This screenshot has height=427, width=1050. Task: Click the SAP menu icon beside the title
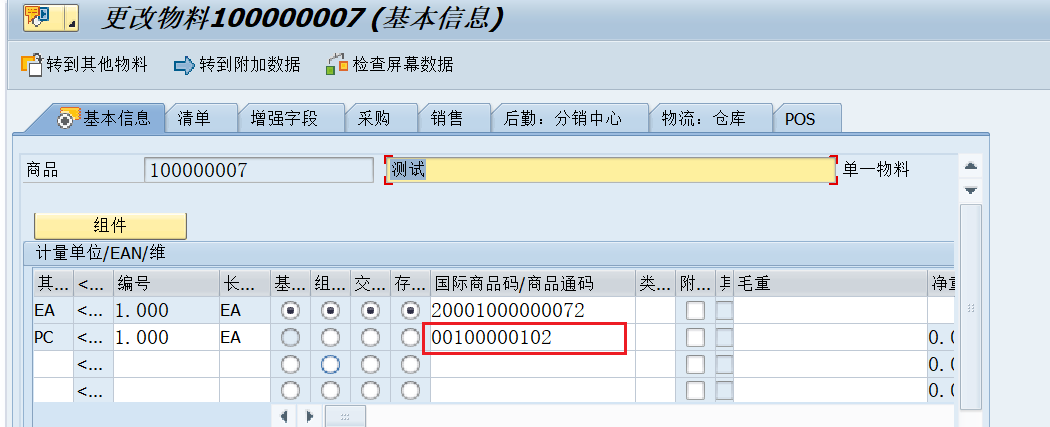[x=42, y=18]
